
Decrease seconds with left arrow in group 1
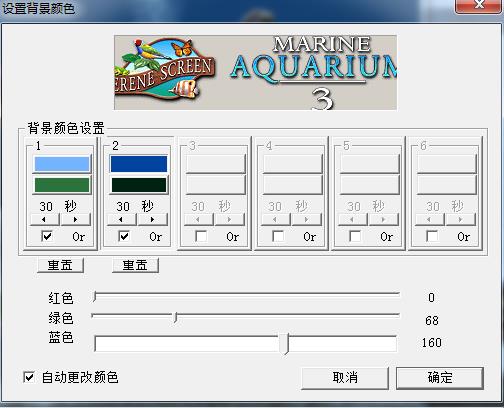tap(45, 220)
